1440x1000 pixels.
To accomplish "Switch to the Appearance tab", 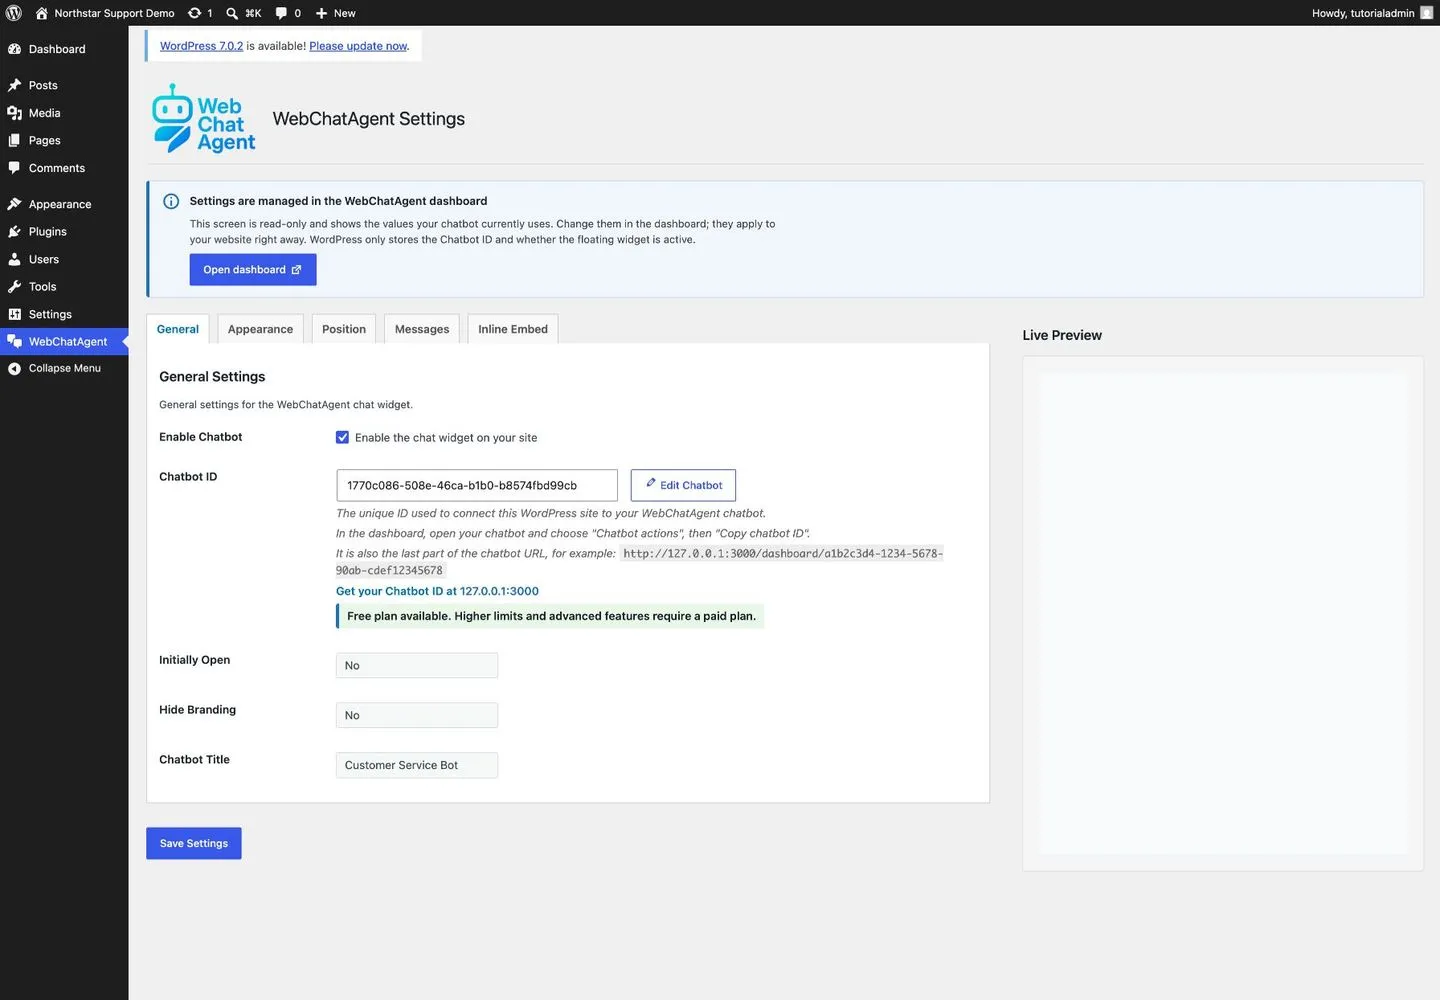I will coord(260,329).
